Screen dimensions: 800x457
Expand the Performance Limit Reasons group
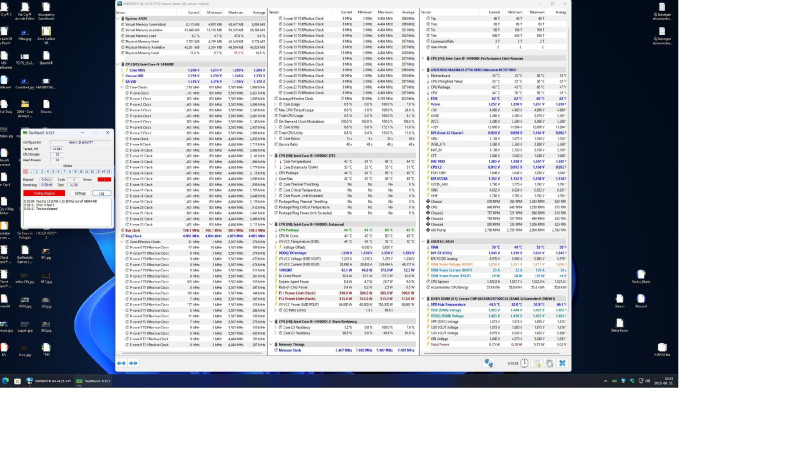pyautogui.click(x=423, y=59)
